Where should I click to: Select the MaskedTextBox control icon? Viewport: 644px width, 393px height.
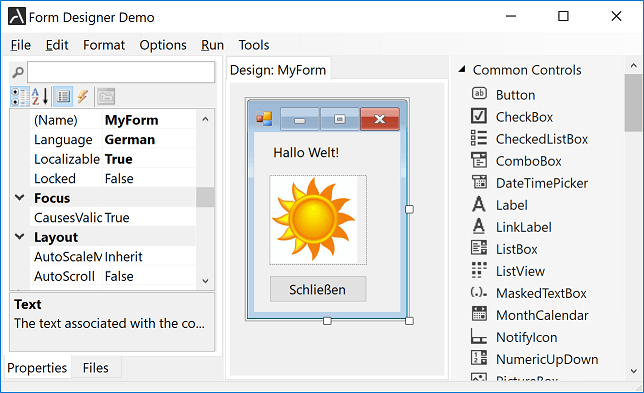click(479, 292)
